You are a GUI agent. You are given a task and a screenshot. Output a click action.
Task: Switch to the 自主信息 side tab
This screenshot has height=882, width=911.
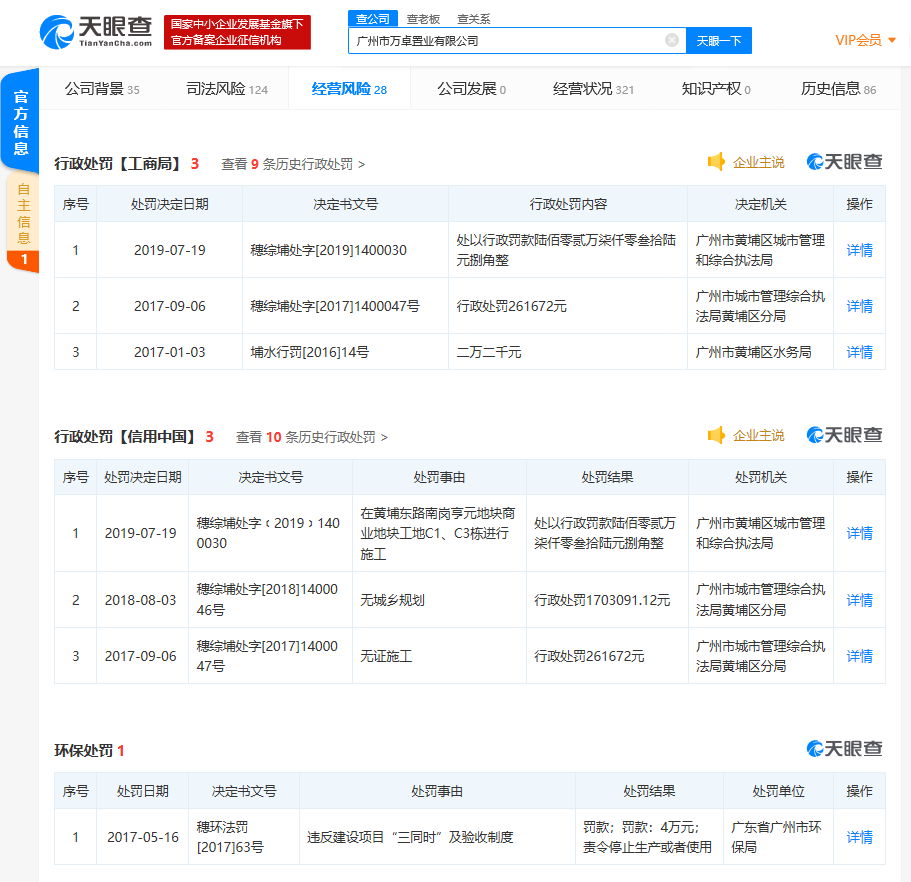point(23,221)
